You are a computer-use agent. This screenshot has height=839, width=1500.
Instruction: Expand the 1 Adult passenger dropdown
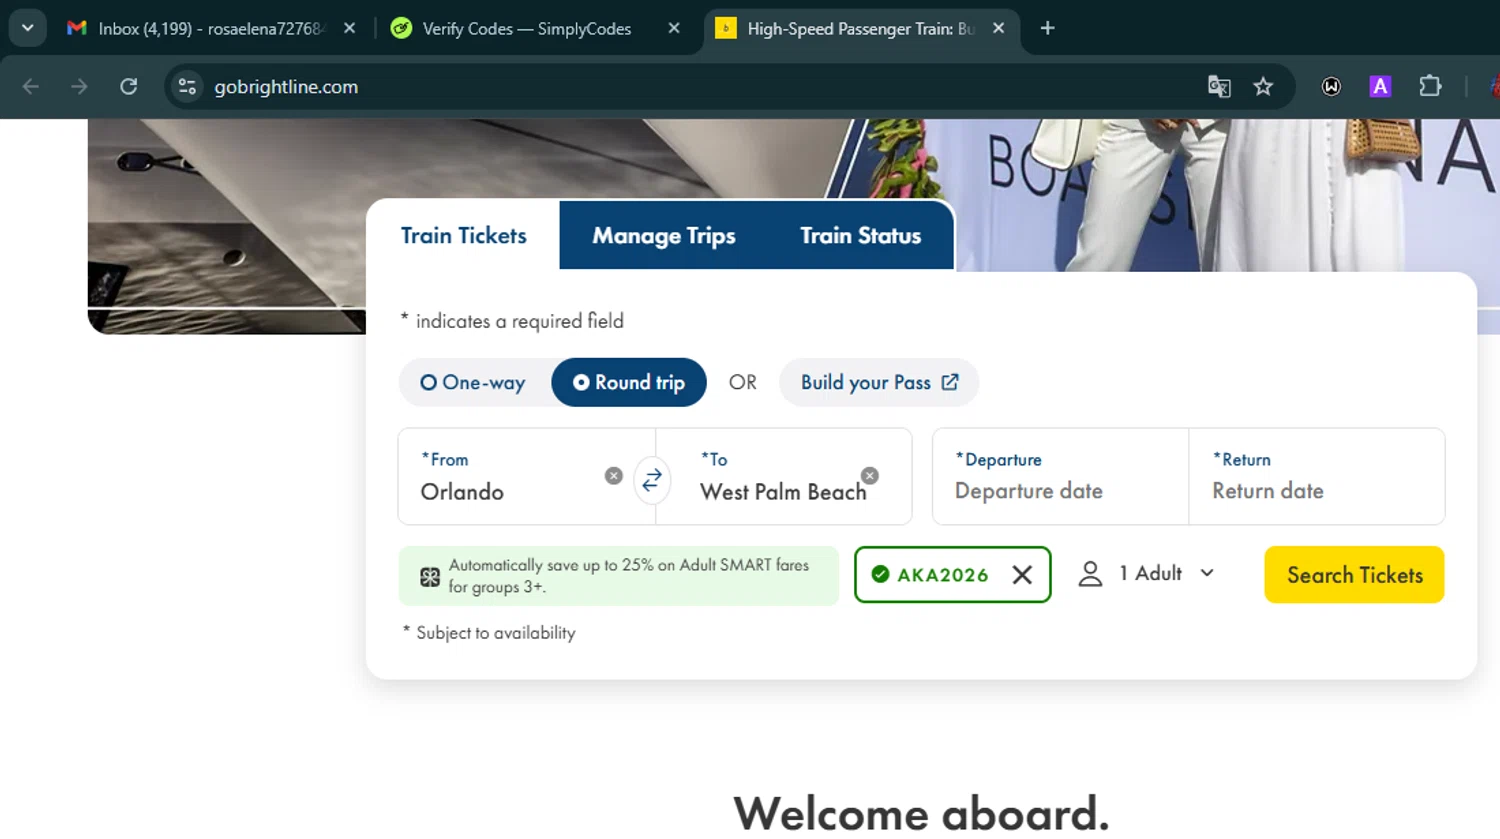(x=1147, y=574)
